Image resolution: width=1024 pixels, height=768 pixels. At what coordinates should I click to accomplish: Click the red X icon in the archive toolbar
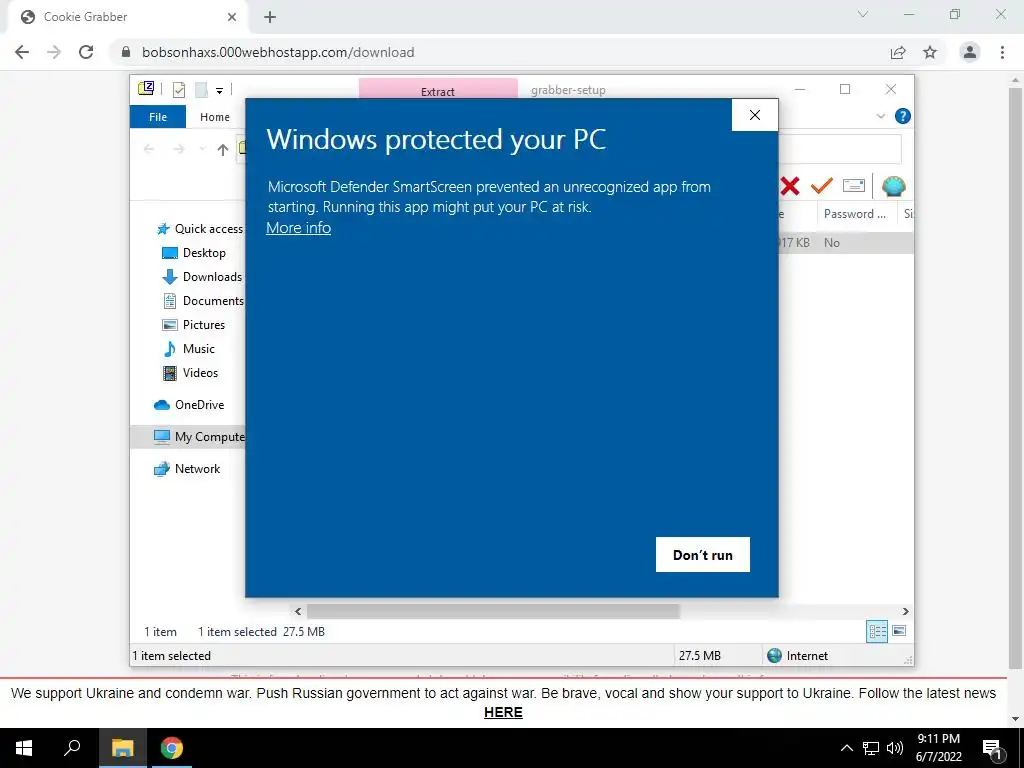click(x=790, y=187)
